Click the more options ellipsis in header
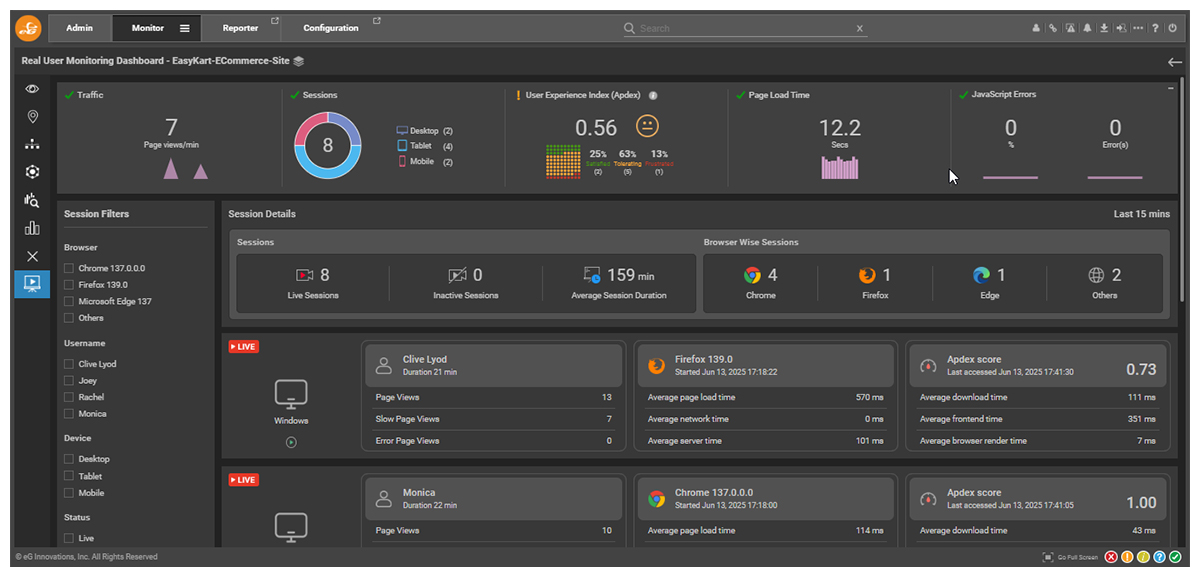Viewport: 1200px width, 577px height. 1138,28
